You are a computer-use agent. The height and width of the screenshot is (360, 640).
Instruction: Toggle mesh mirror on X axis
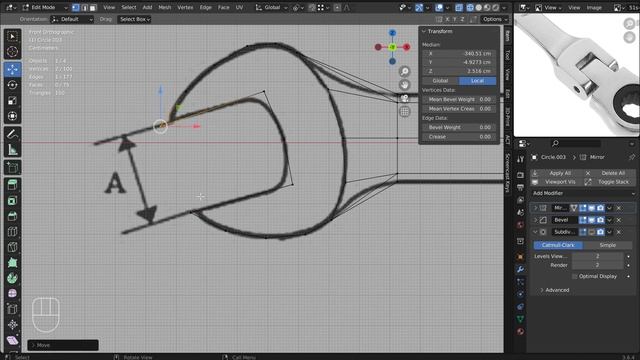pos(447,19)
